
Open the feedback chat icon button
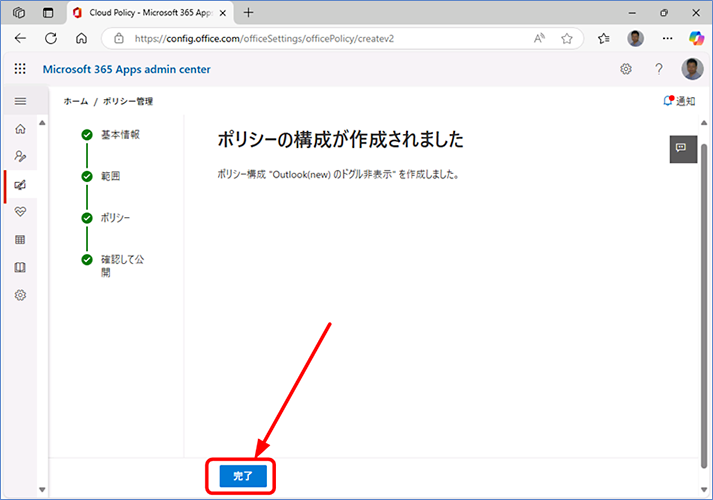click(x=683, y=149)
